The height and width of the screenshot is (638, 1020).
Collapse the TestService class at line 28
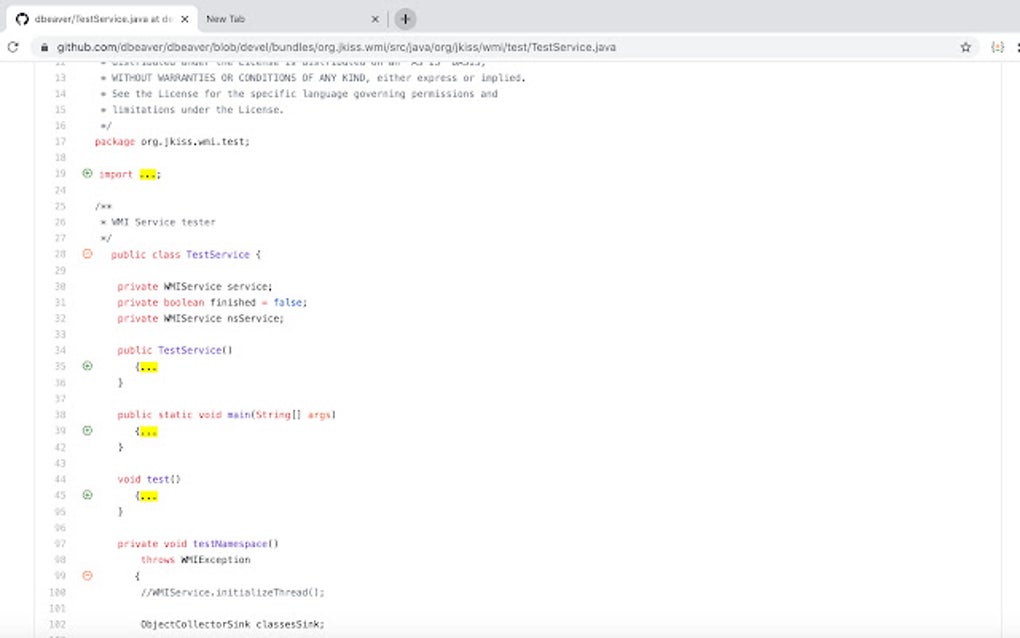(87, 254)
